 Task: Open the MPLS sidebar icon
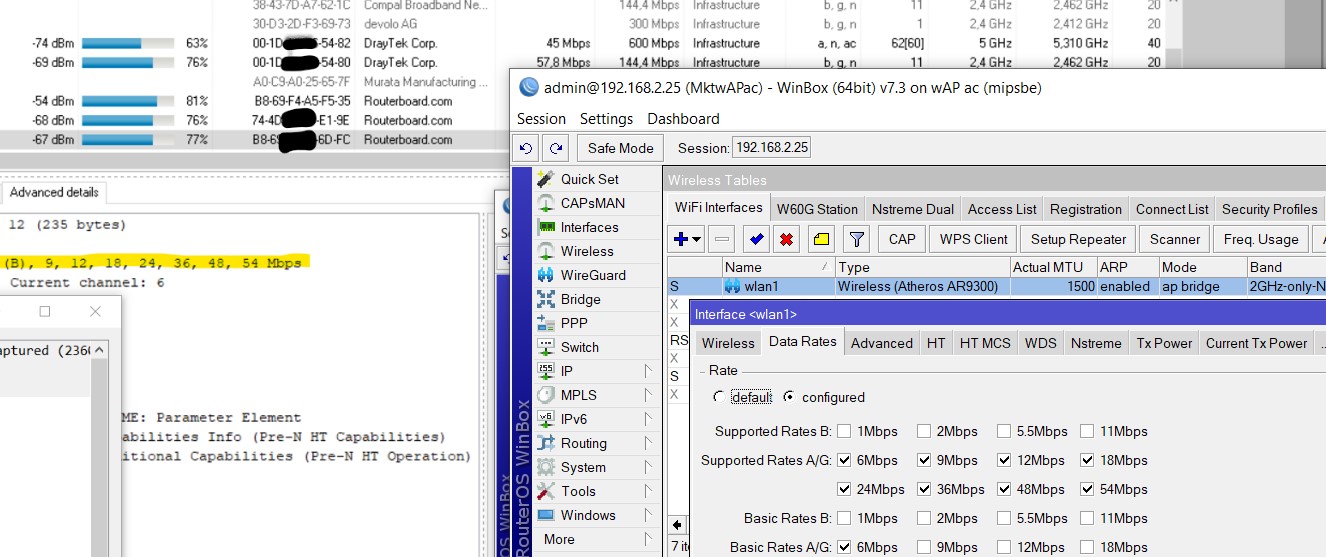545,395
